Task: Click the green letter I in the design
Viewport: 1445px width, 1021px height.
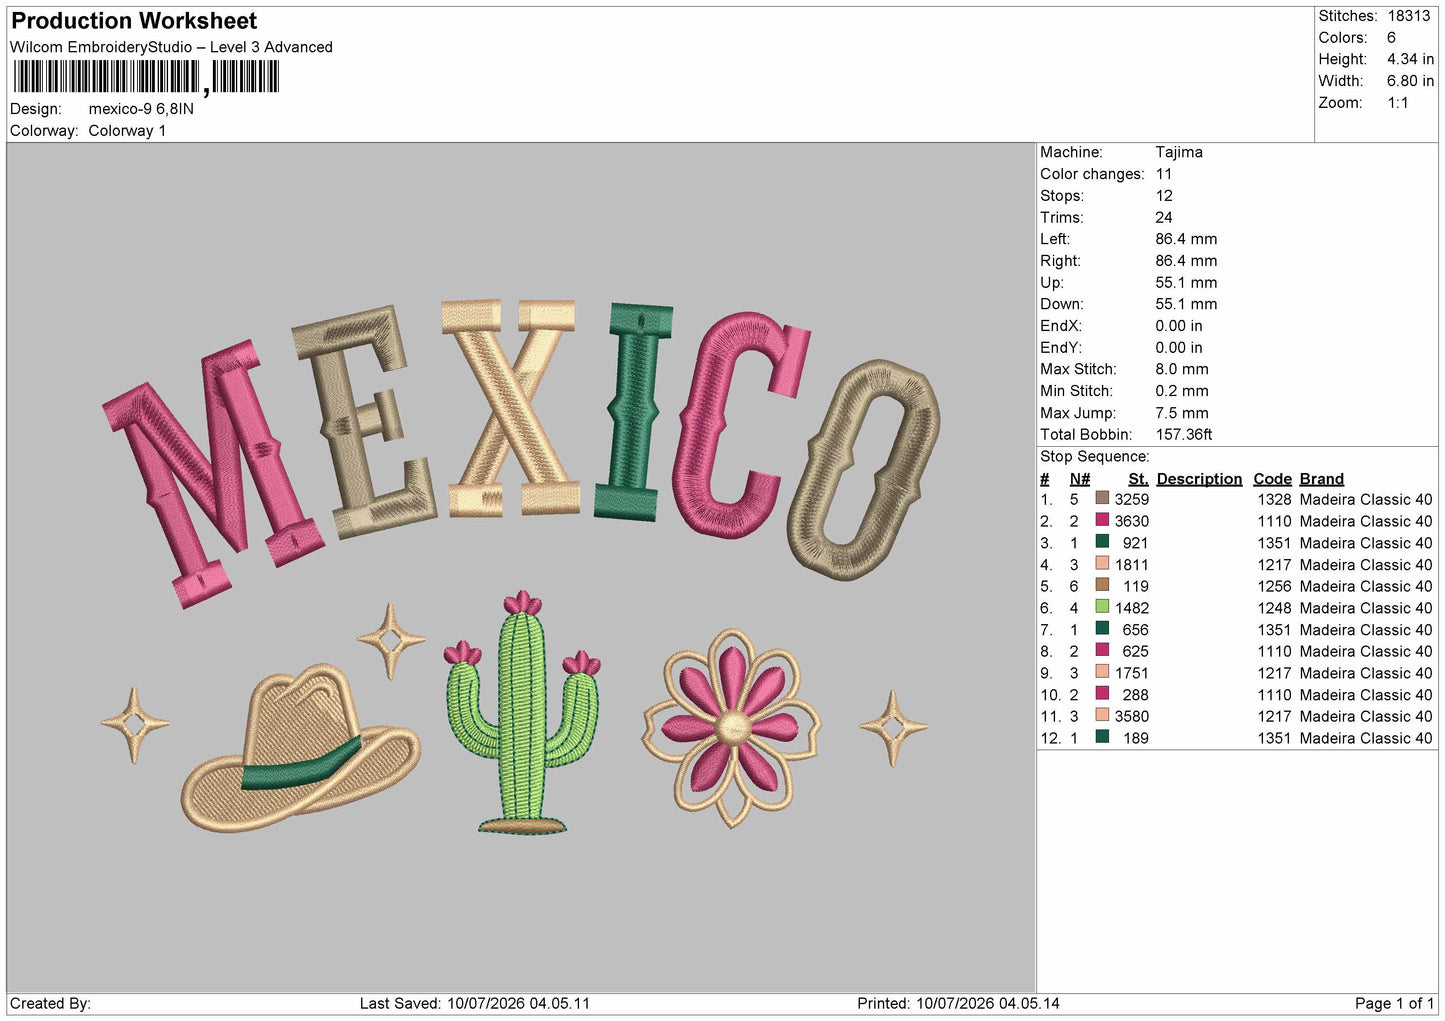Action: [633, 411]
